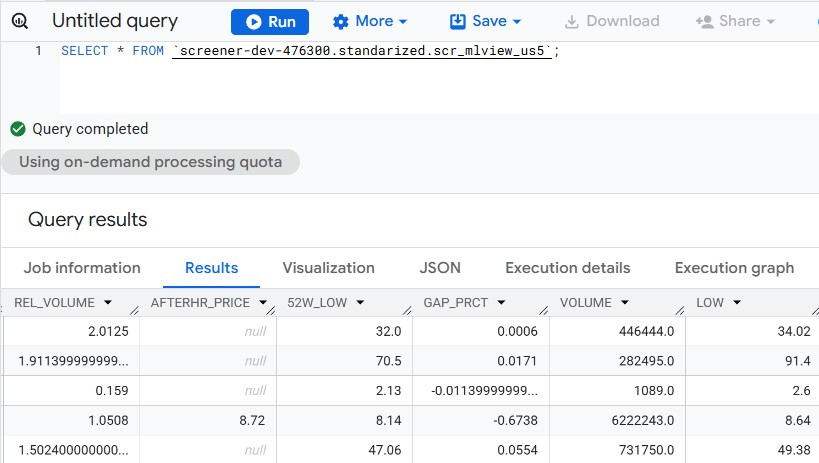The image size is (819, 463).
Task: Click VOLUME column resize handle icon
Action: pos(680,310)
